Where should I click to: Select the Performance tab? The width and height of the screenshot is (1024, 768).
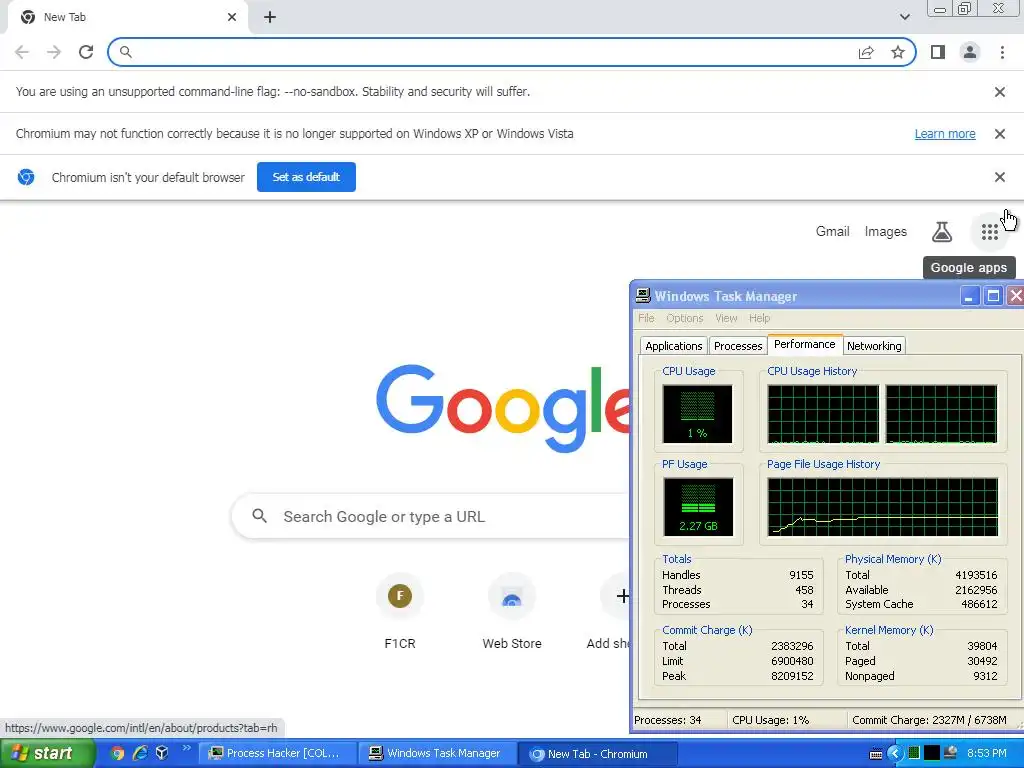pyautogui.click(x=805, y=344)
